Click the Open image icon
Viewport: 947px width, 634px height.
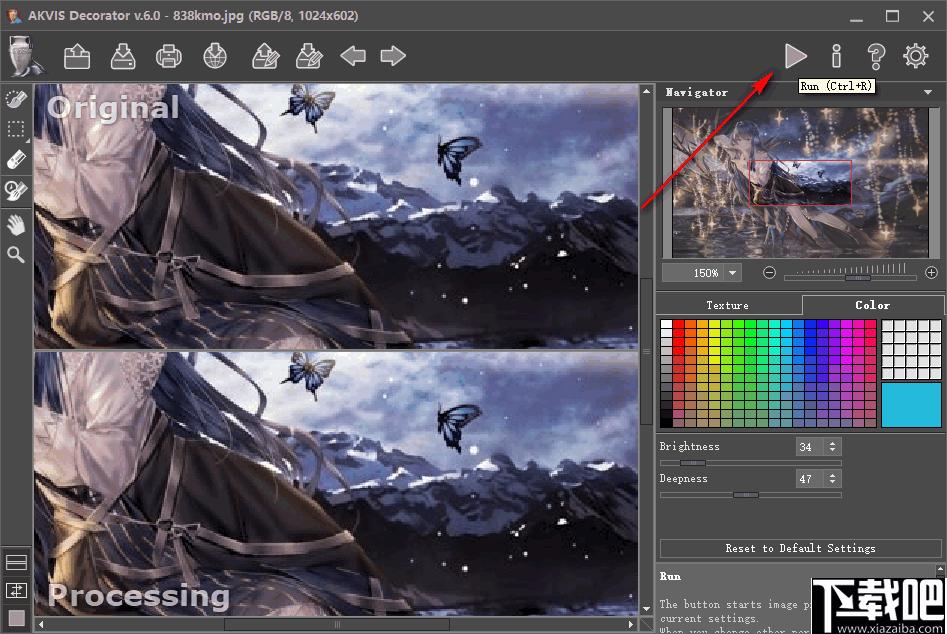click(x=77, y=57)
